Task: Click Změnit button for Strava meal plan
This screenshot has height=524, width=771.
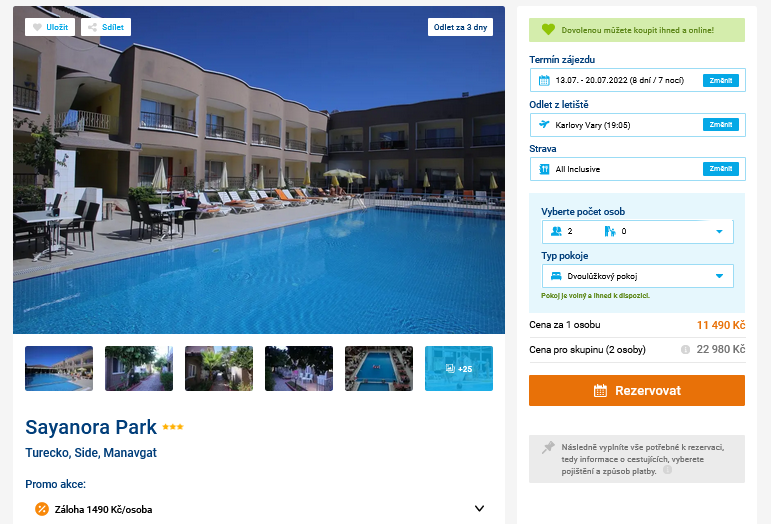Action: [x=721, y=169]
